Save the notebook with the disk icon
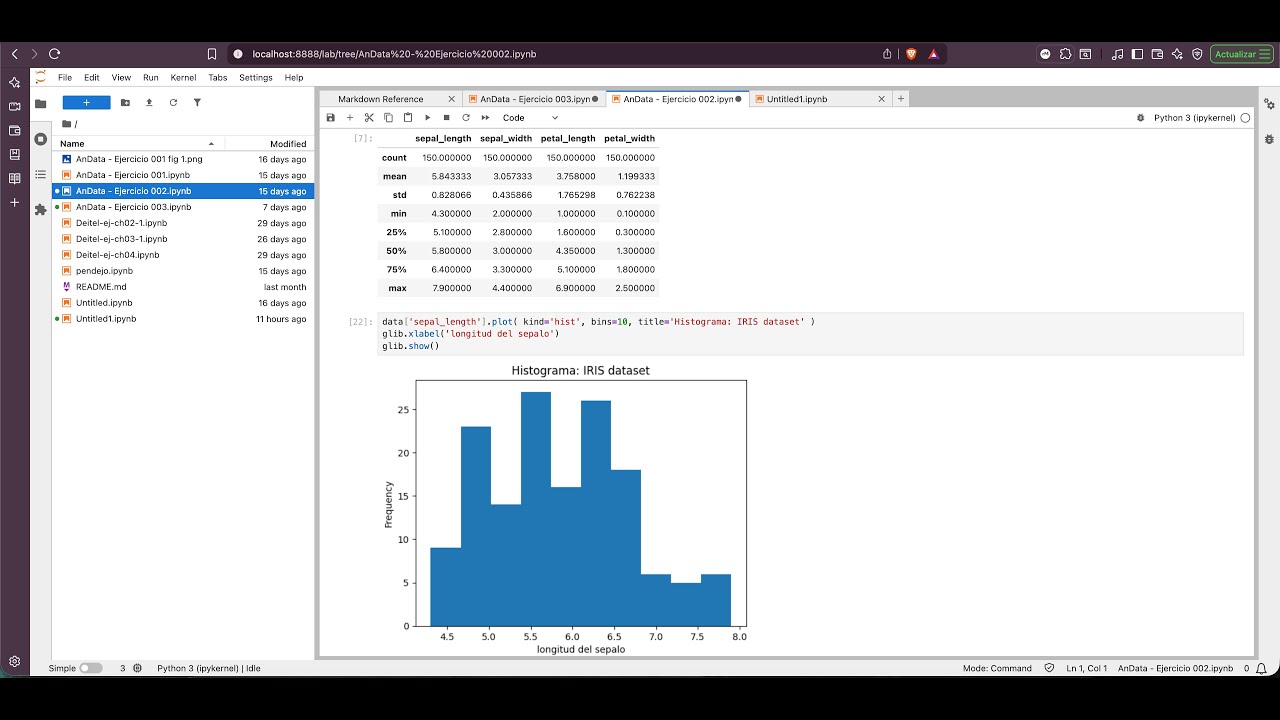 [331, 118]
